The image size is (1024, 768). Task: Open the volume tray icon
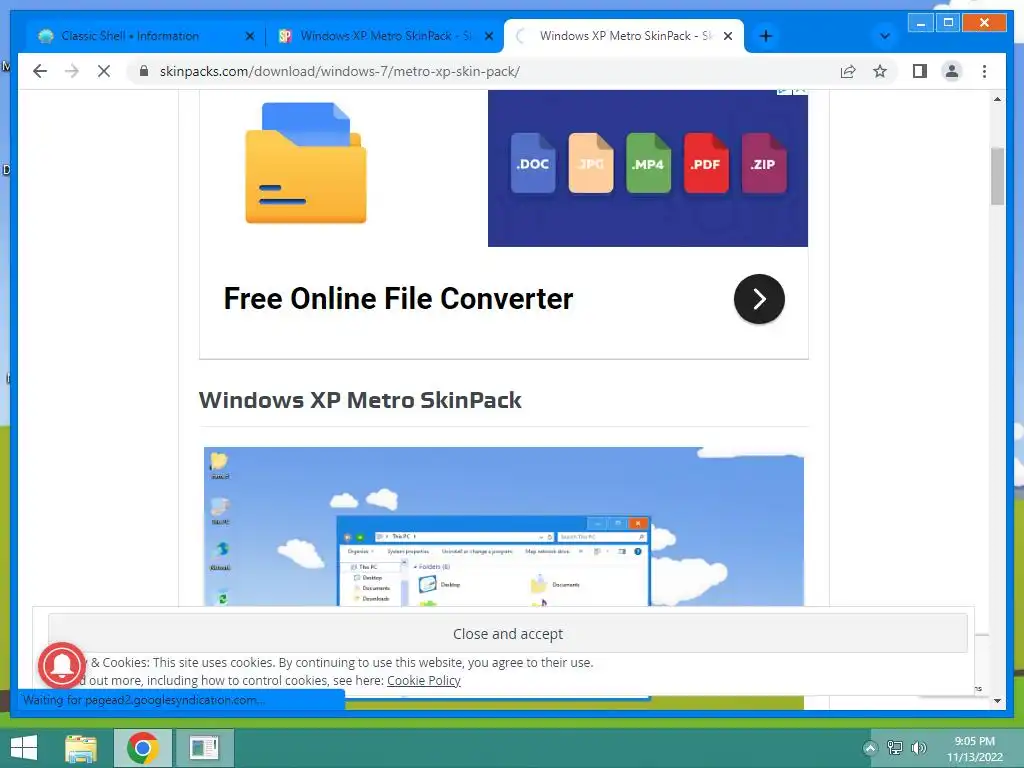click(918, 748)
